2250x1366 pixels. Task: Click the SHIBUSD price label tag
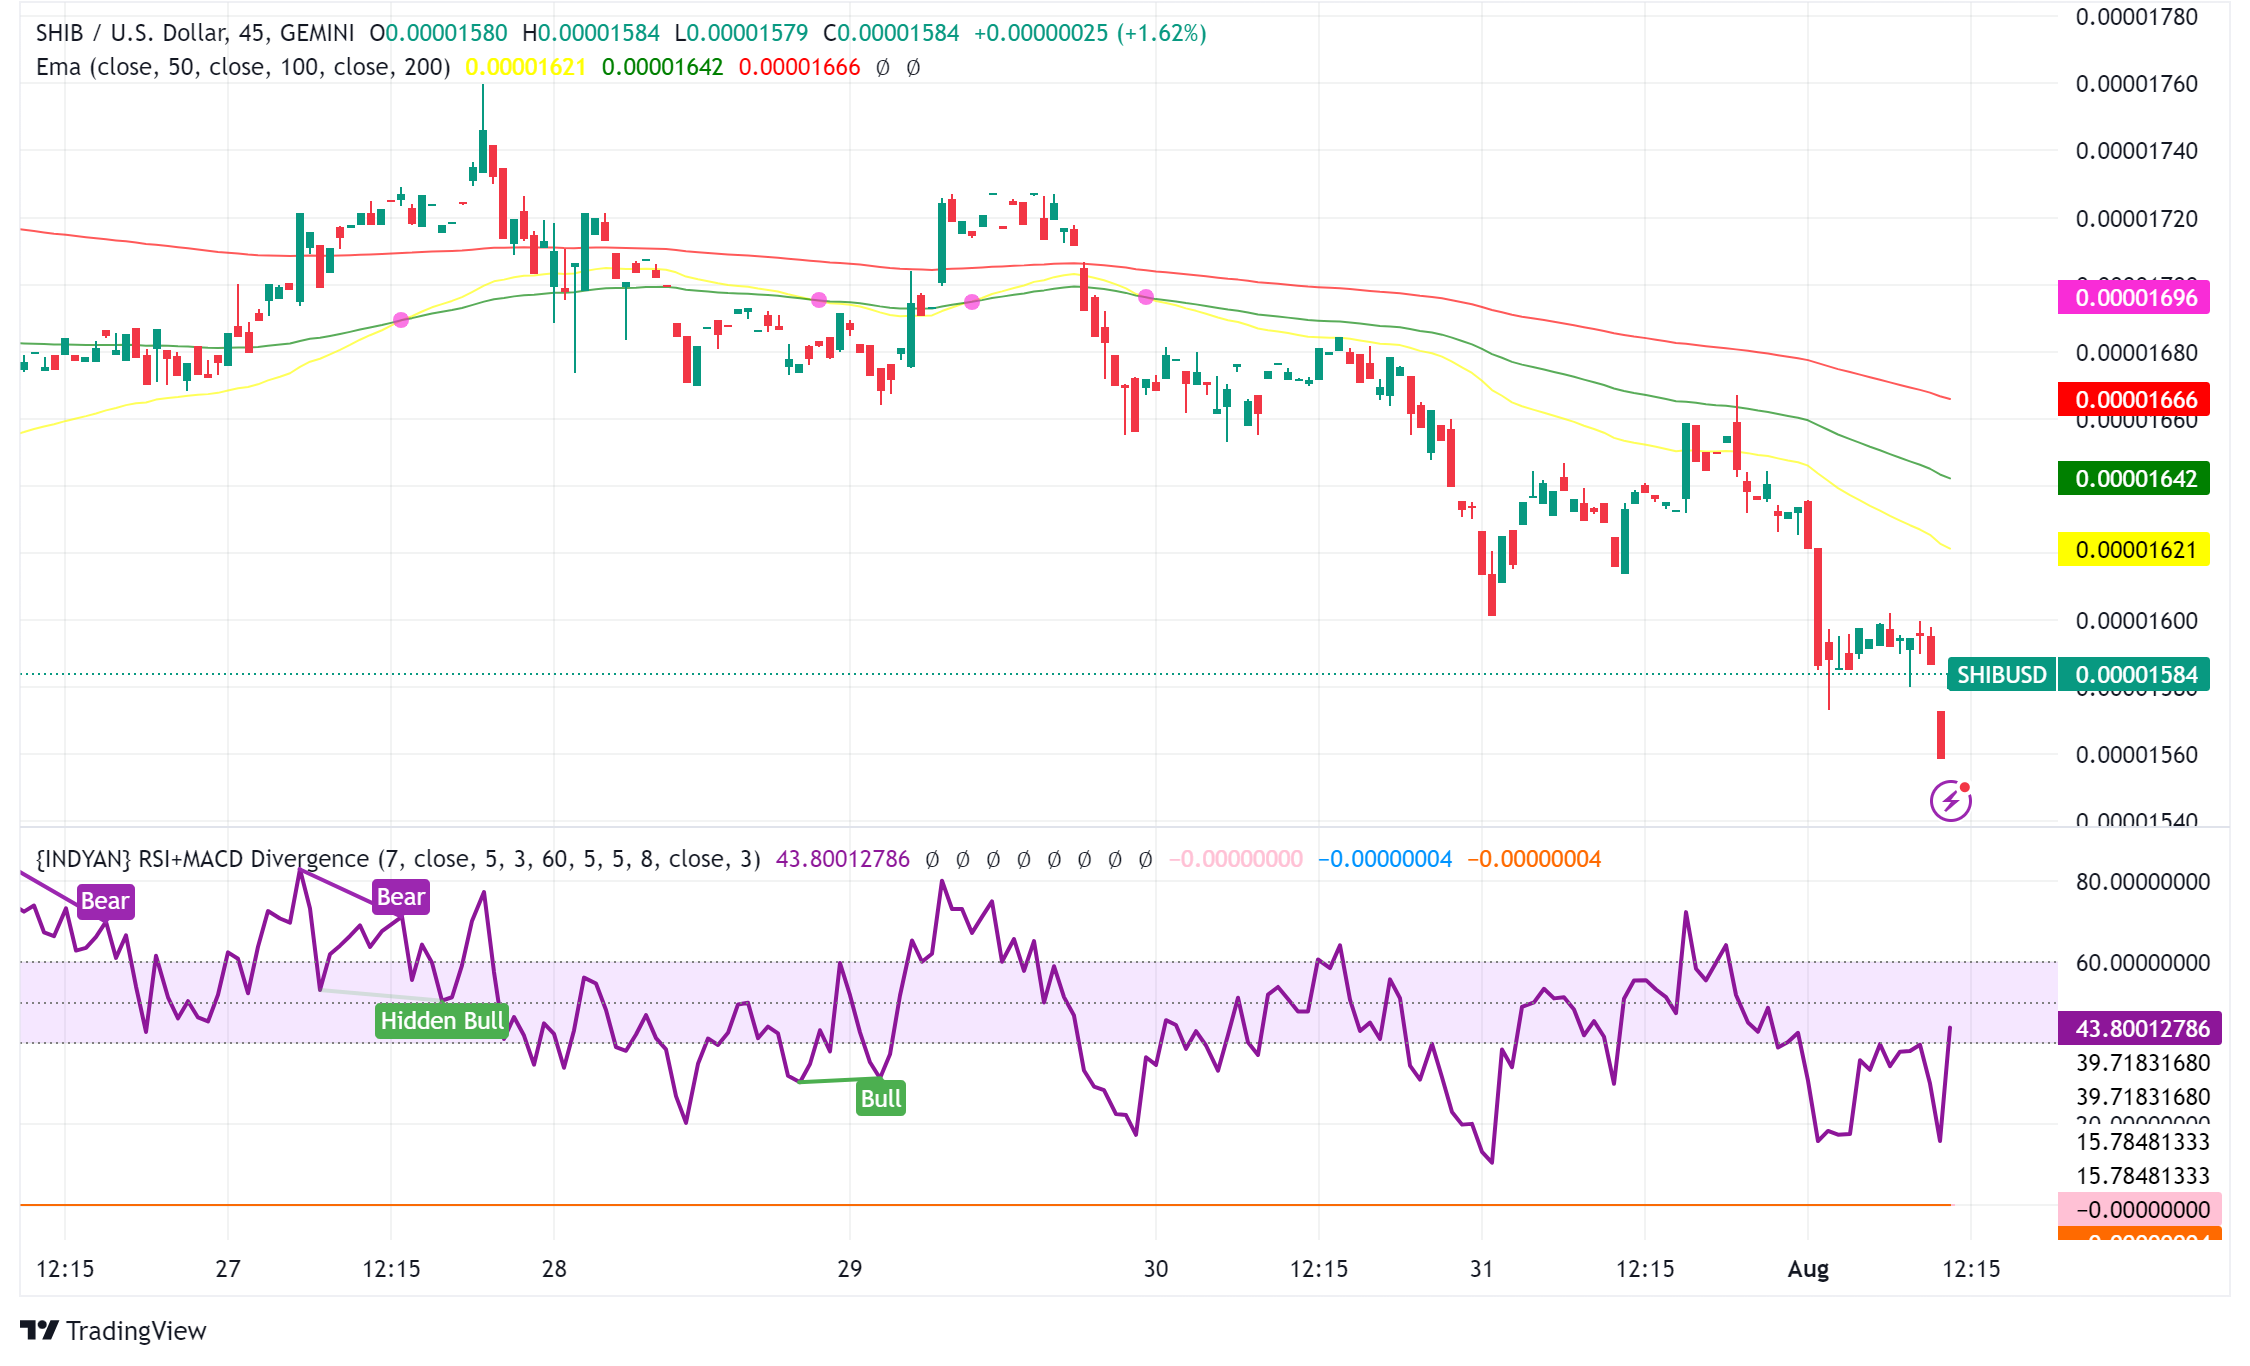coord(2001,675)
